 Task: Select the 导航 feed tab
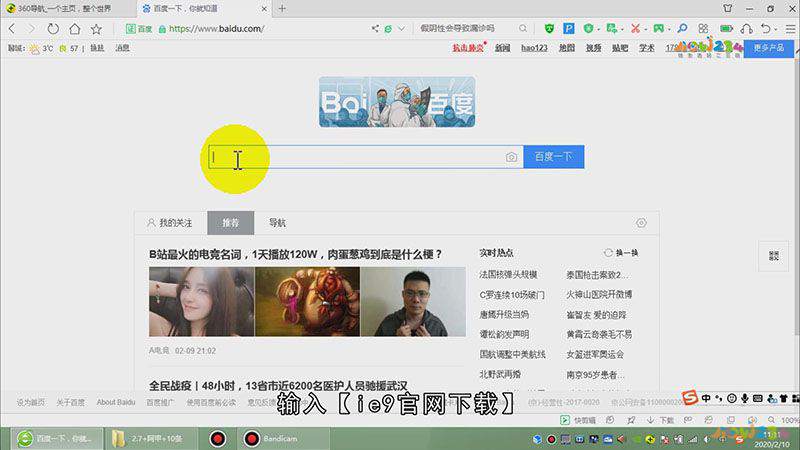pos(277,223)
